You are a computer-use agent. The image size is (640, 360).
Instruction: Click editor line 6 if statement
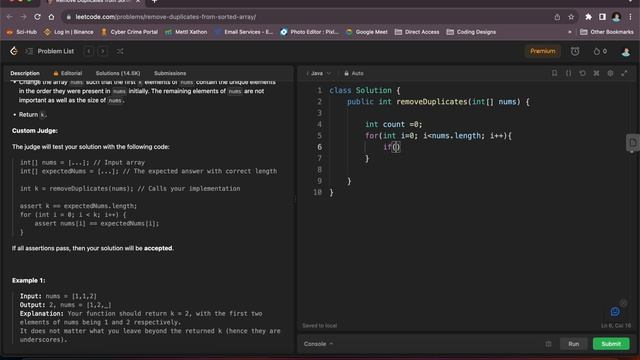tap(391, 147)
